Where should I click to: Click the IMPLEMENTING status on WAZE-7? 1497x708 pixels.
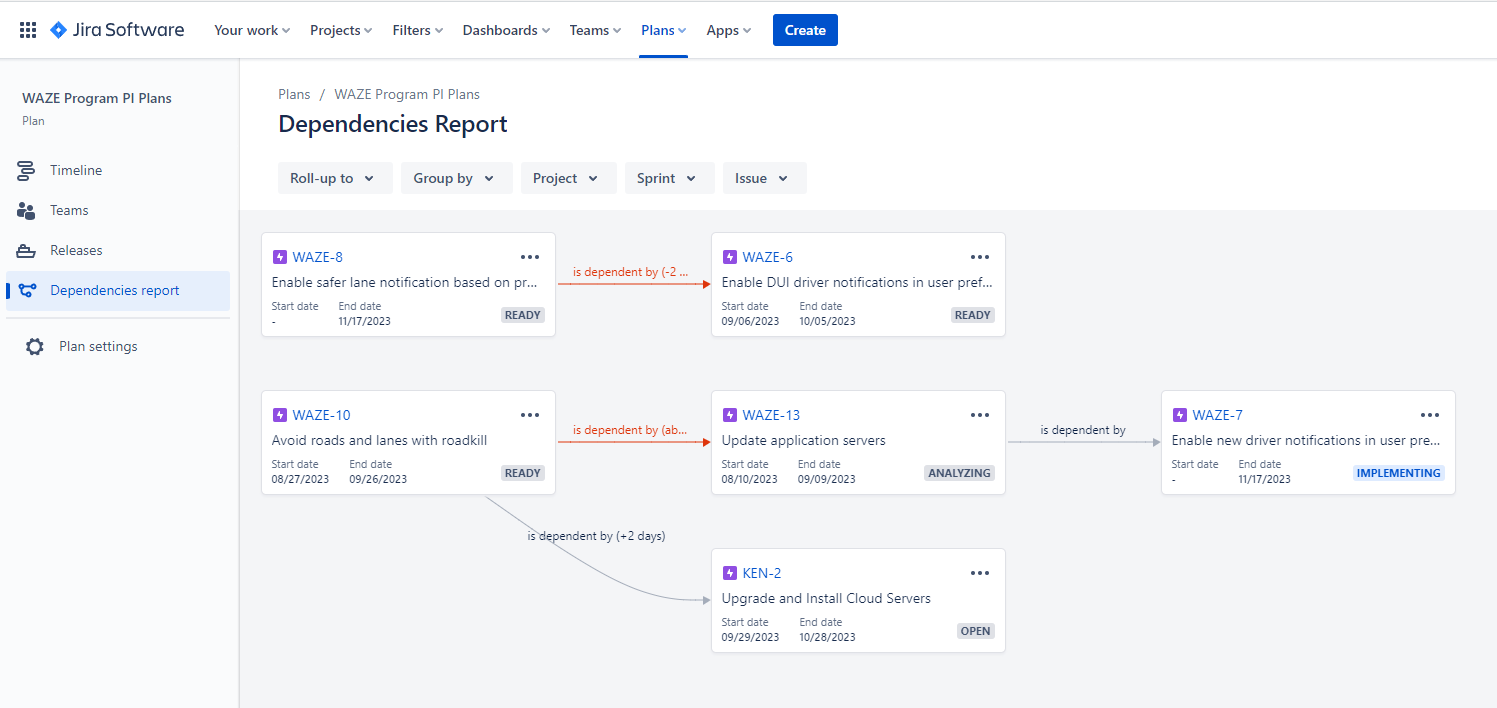point(1399,473)
